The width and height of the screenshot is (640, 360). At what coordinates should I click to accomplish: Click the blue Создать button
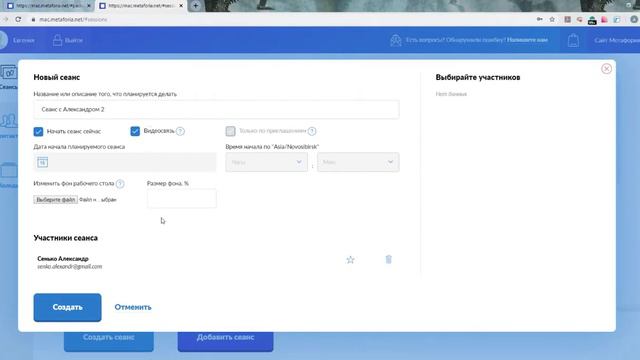coord(67,307)
